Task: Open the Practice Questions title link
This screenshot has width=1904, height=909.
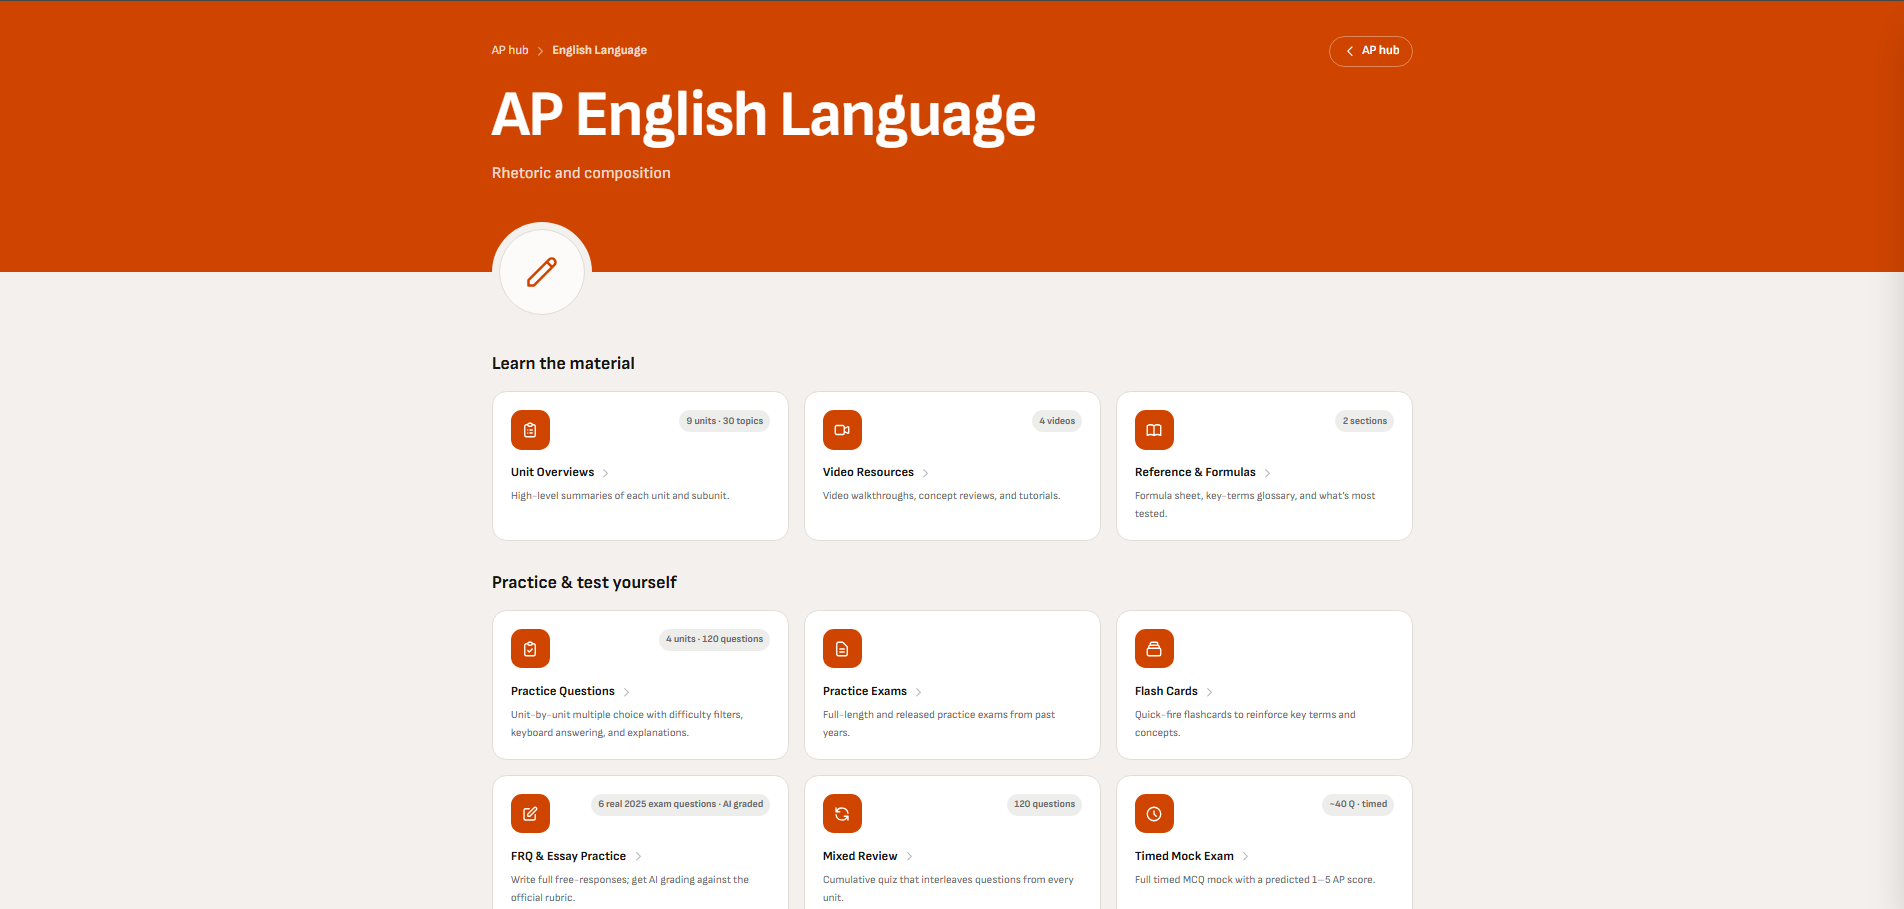Action: click(x=563, y=691)
